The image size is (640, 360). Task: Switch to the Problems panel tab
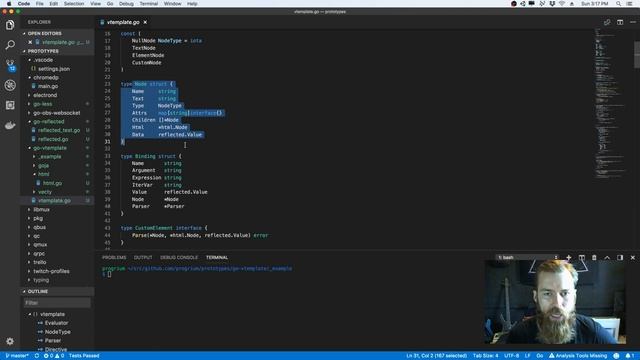point(114,258)
